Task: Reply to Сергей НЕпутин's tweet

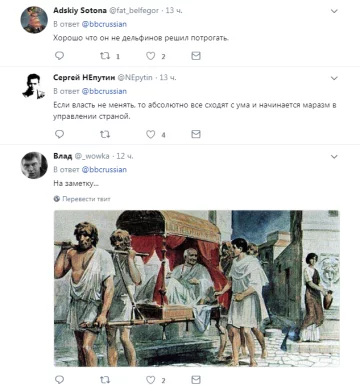Action: (59, 134)
